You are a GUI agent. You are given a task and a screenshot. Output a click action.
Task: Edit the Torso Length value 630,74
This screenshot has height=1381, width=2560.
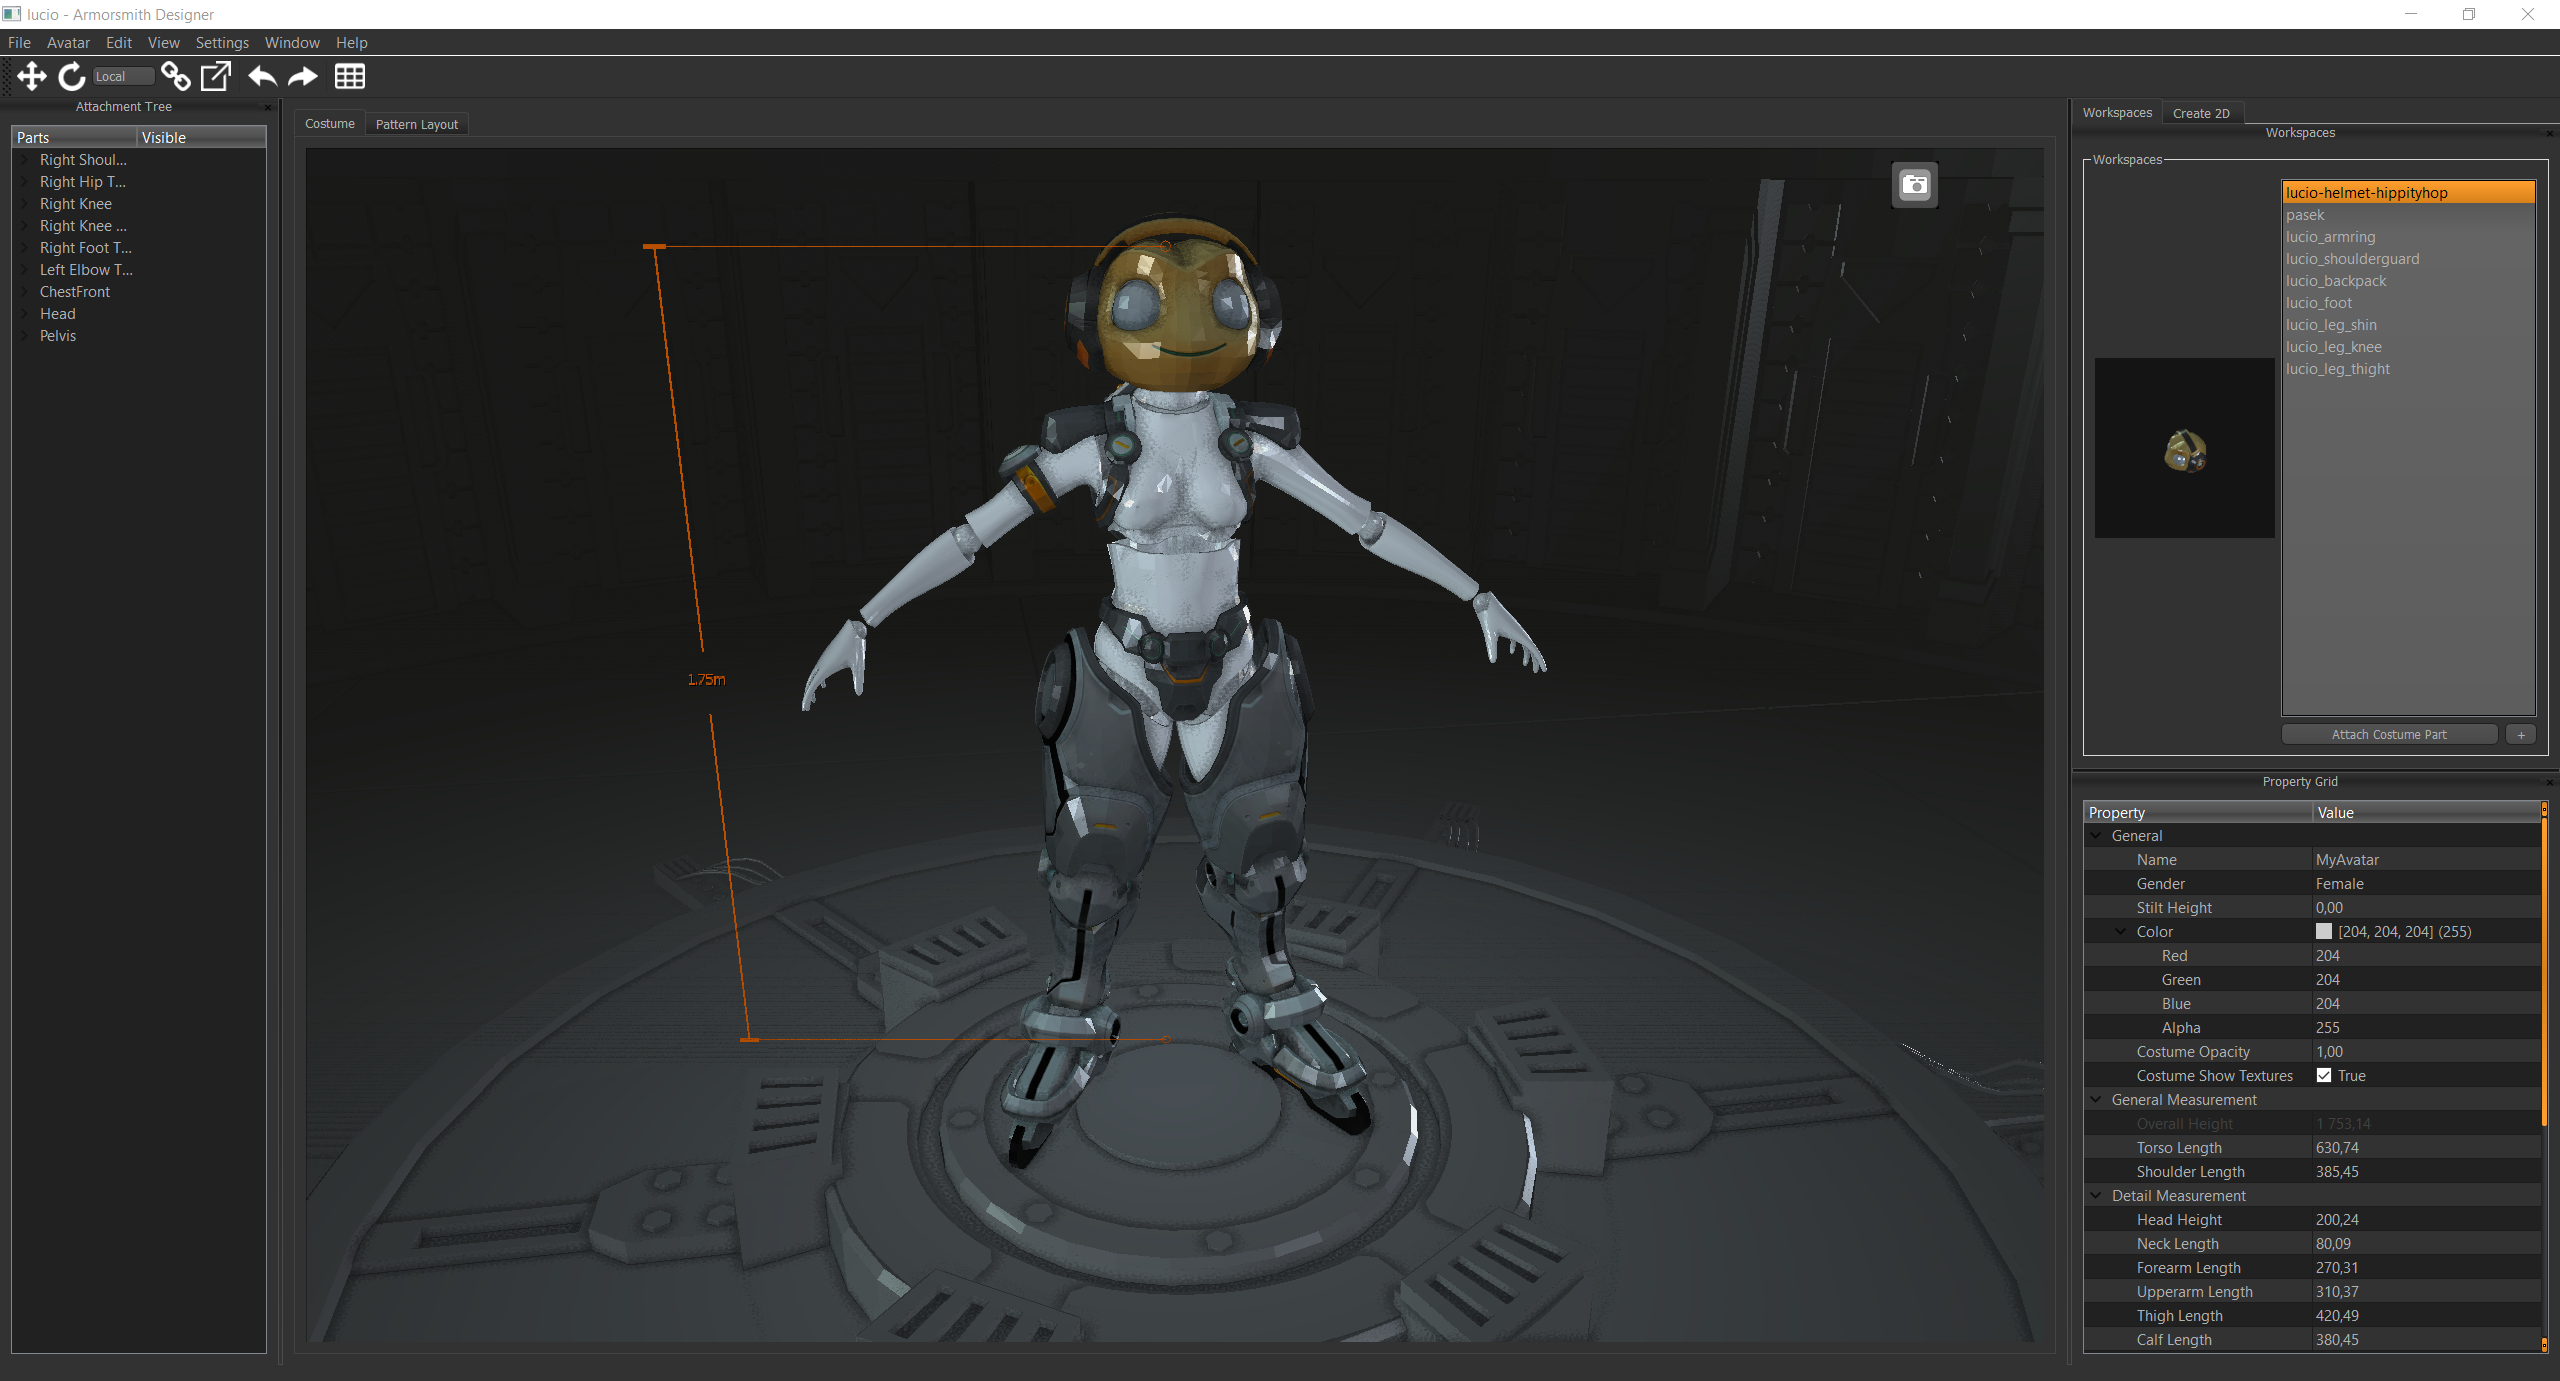pos(2426,1147)
